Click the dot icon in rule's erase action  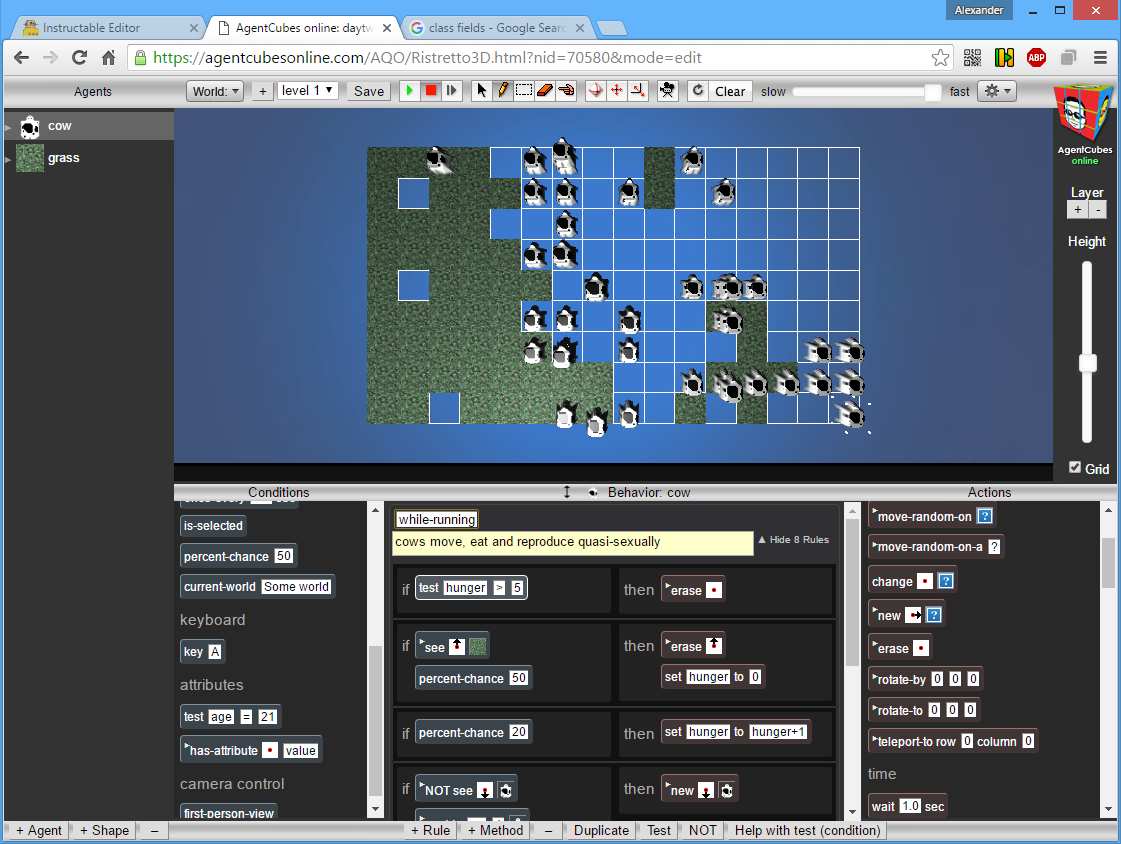click(713, 590)
